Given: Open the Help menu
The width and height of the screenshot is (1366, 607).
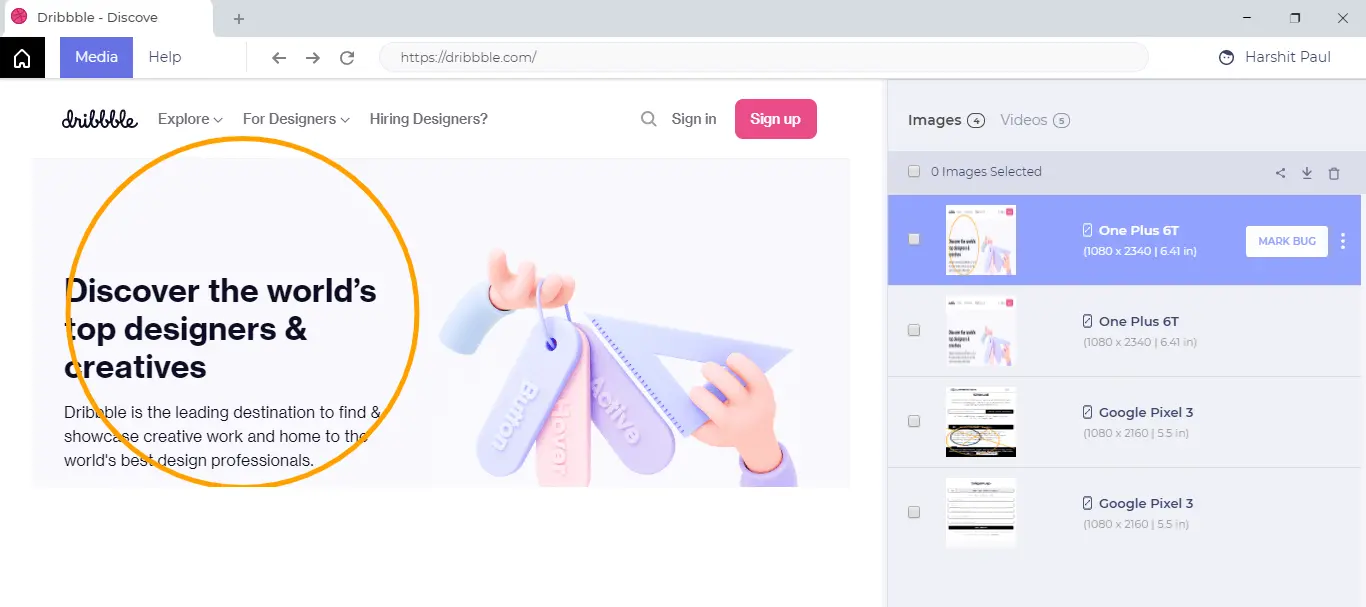Looking at the screenshot, I should pos(165,57).
